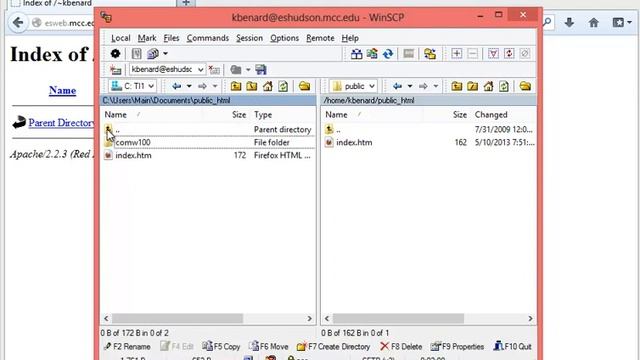Click the Unselect Files minus icon
This screenshot has width=640, height=360.
point(473,53)
